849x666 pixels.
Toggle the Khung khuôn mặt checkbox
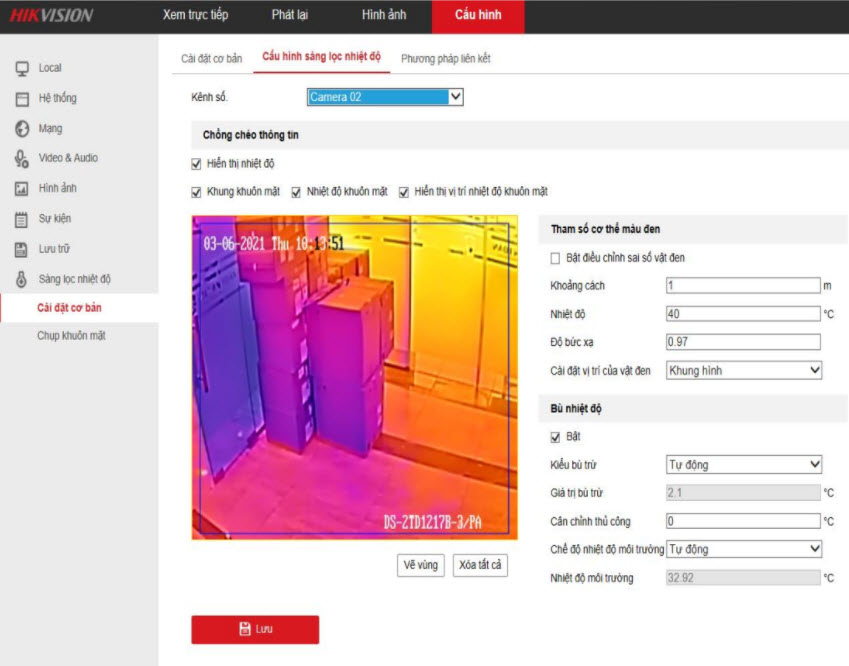[196, 192]
